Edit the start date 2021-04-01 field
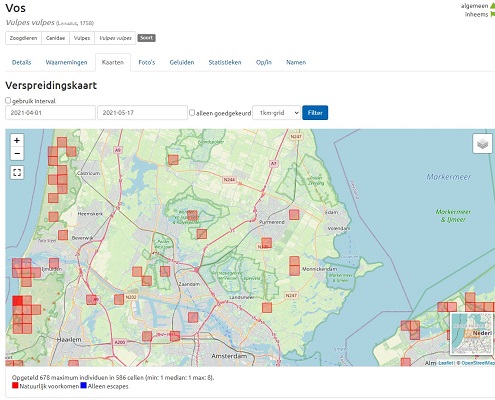The height and width of the screenshot is (400, 495). pos(50,113)
